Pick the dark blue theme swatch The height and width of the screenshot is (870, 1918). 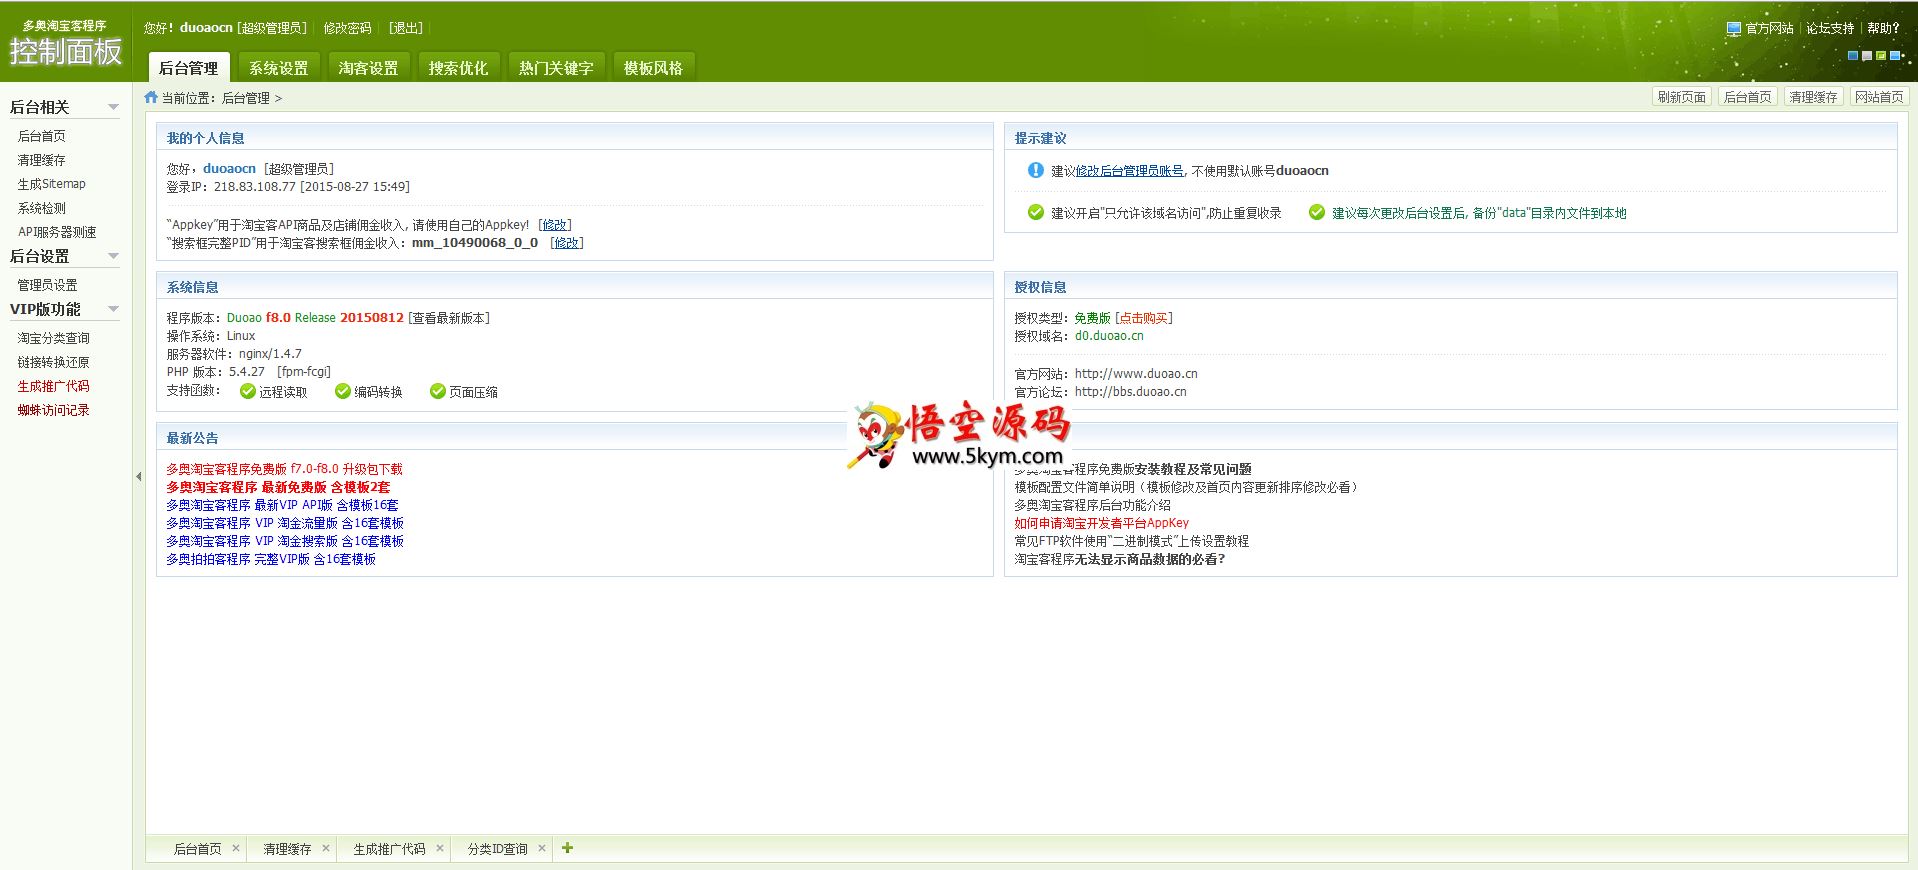1853,56
